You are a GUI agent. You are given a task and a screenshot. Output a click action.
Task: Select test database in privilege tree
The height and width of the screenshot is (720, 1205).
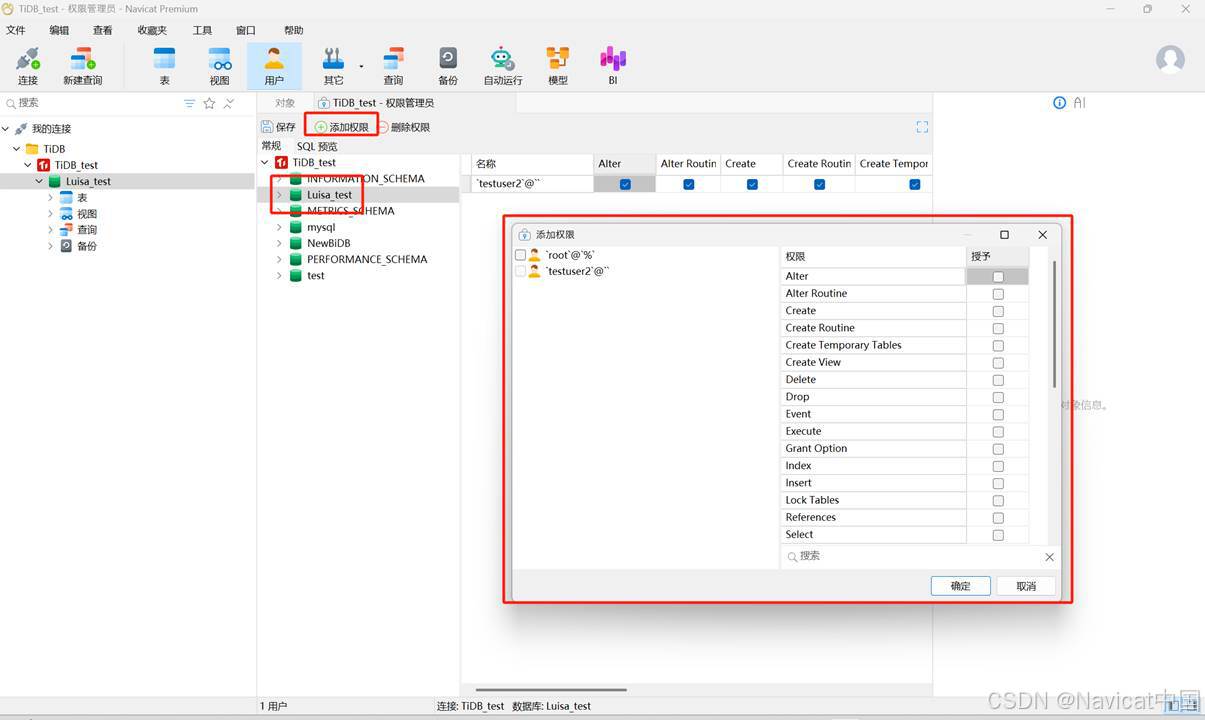pos(316,275)
